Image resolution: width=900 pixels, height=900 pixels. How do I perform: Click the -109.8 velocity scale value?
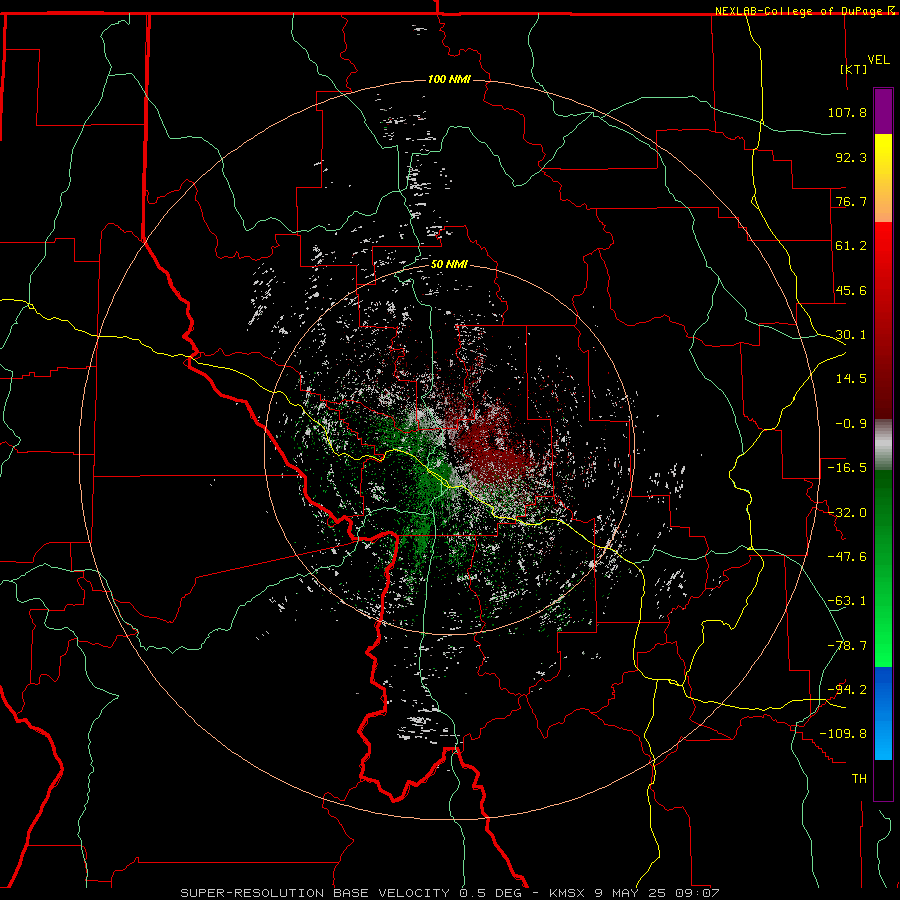[x=843, y=734]
